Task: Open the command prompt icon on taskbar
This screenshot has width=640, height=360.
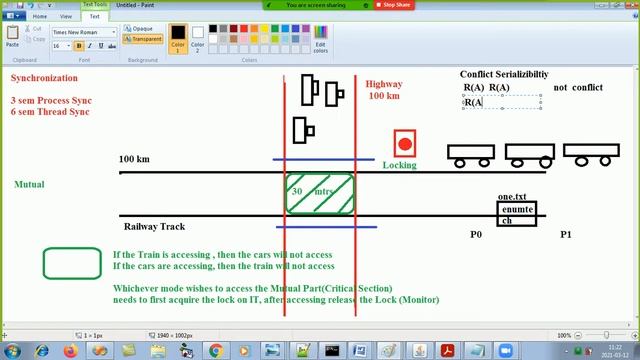Action: 331,351
